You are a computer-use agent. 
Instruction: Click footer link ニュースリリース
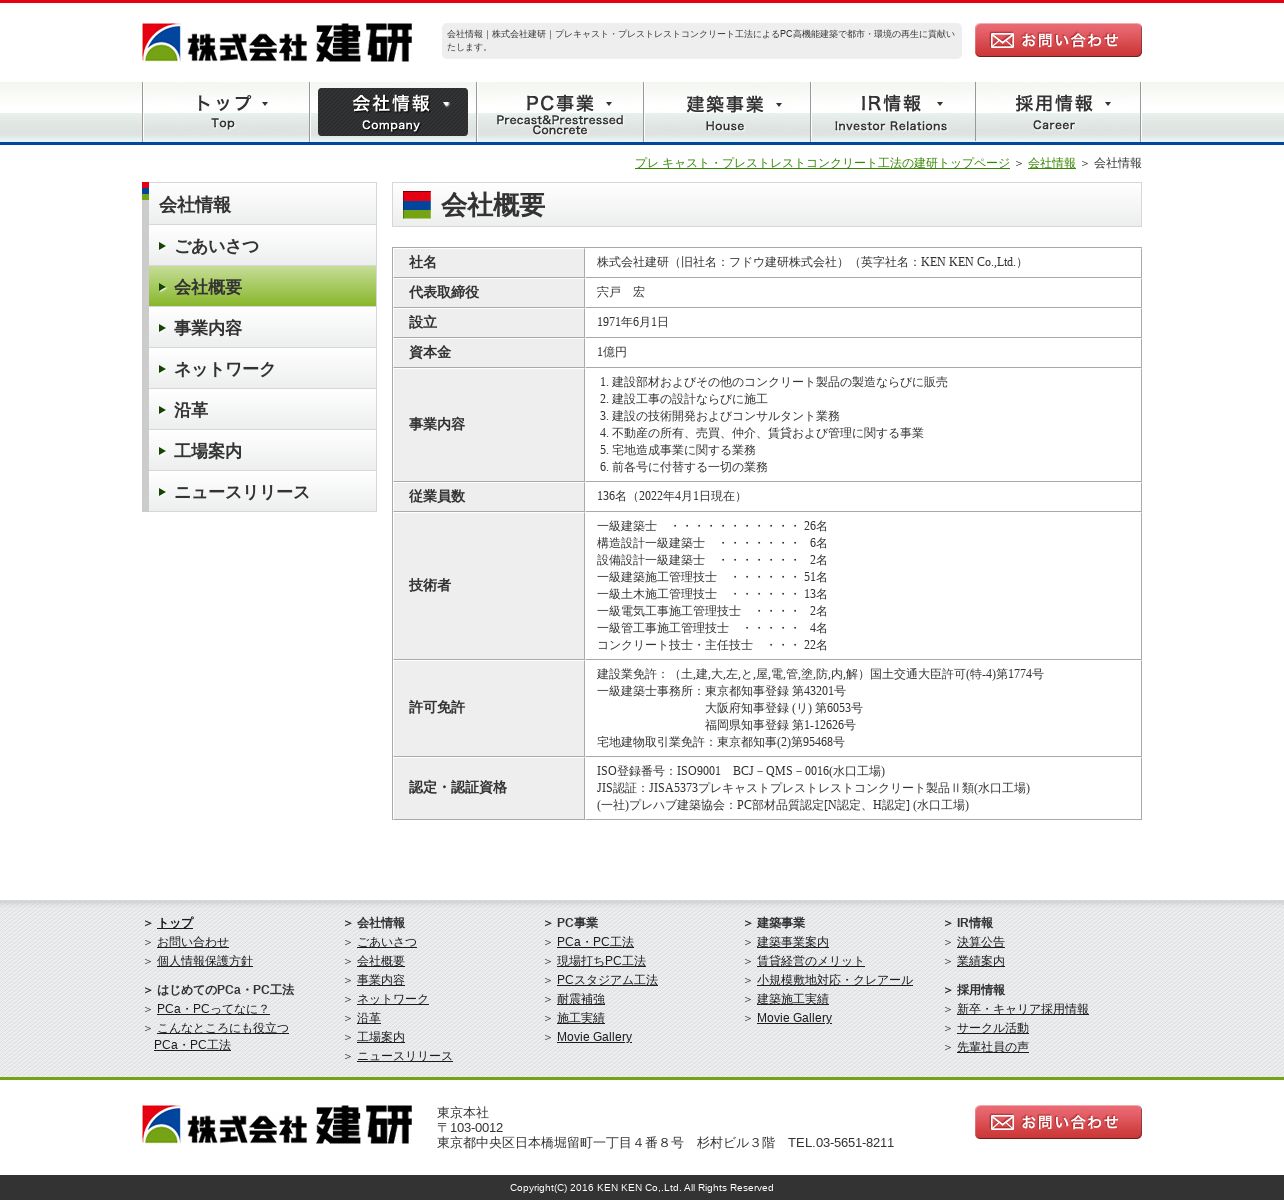pos(405,1056)
